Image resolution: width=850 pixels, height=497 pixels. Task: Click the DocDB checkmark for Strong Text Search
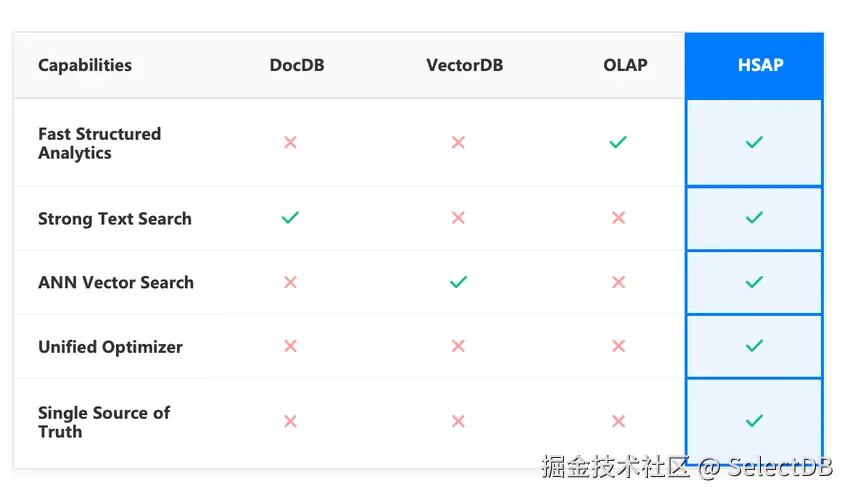coord(290,217)
